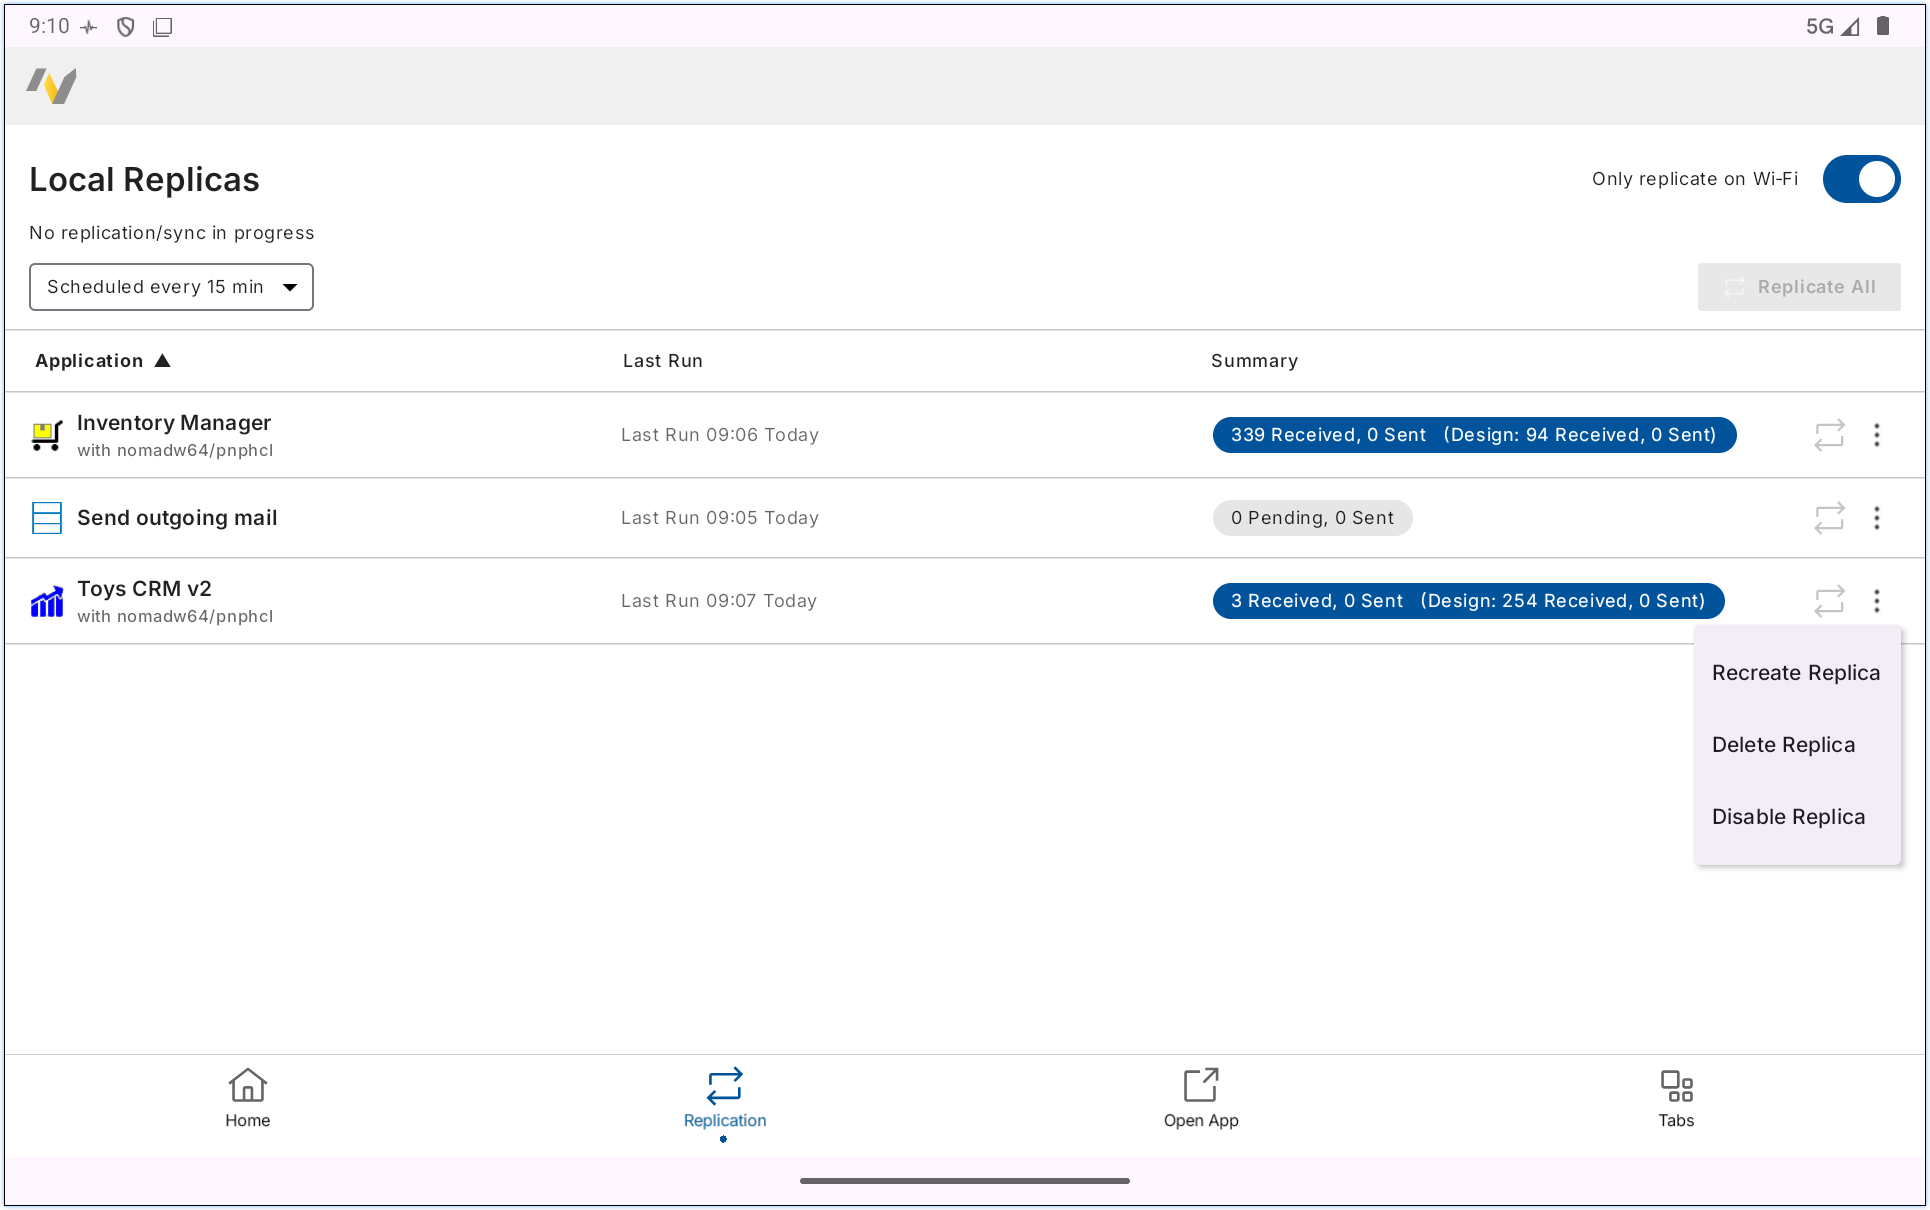This screenshot has height=1210, width=1930.
Task: Click the Replicate All button
Action: (x=1799, y=287)
